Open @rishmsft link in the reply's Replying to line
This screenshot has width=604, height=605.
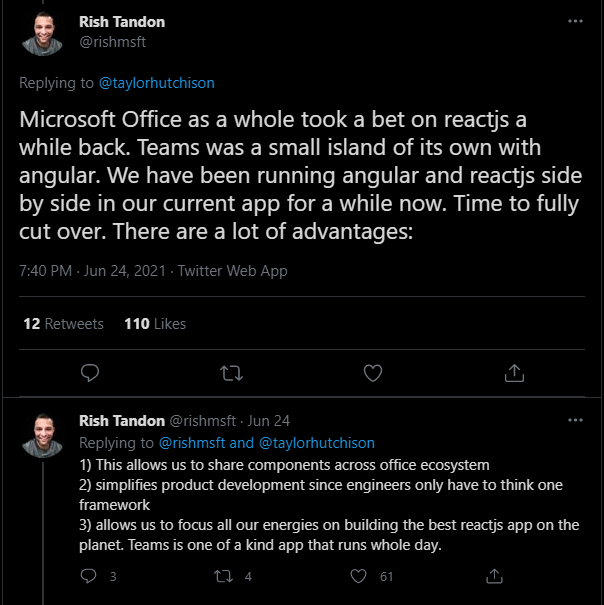(x=192, y=443)
